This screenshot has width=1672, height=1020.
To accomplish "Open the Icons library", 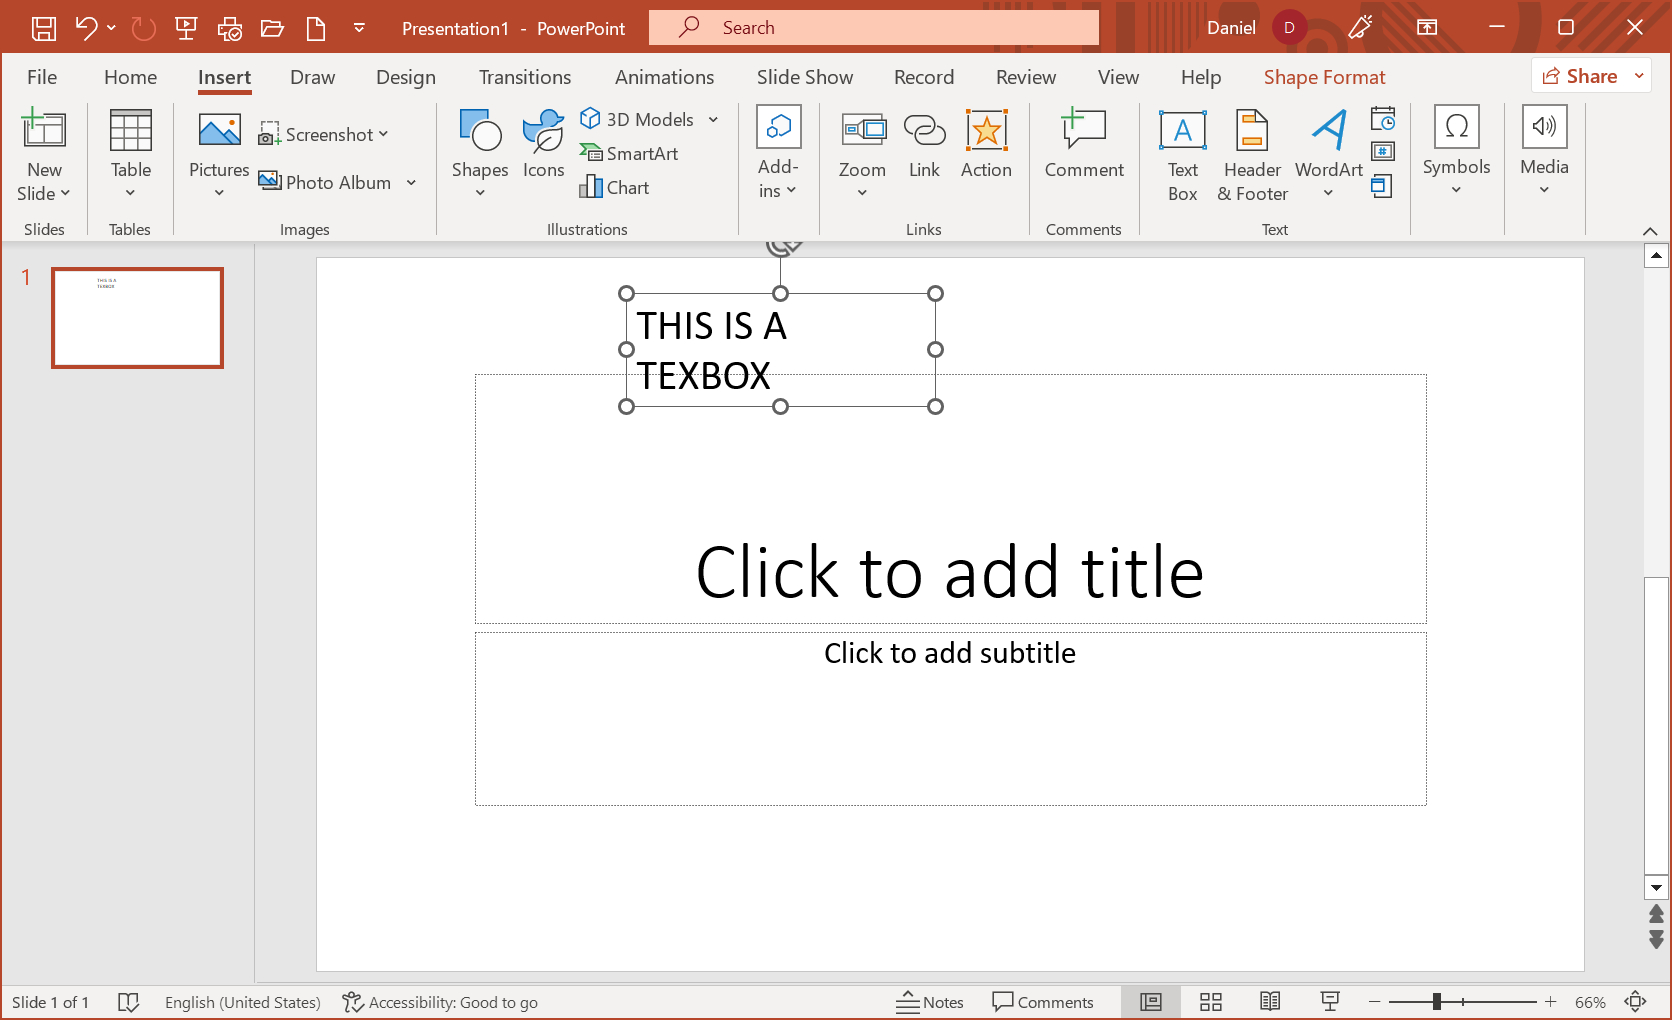I will pos(543,145).
